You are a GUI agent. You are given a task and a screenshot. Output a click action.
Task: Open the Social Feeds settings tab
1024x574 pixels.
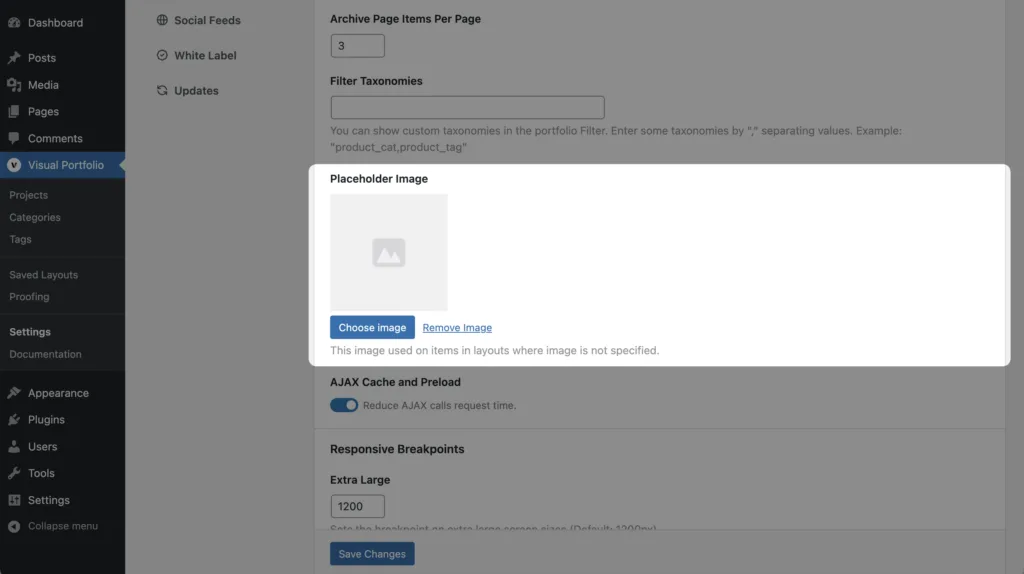click(207, 20)
